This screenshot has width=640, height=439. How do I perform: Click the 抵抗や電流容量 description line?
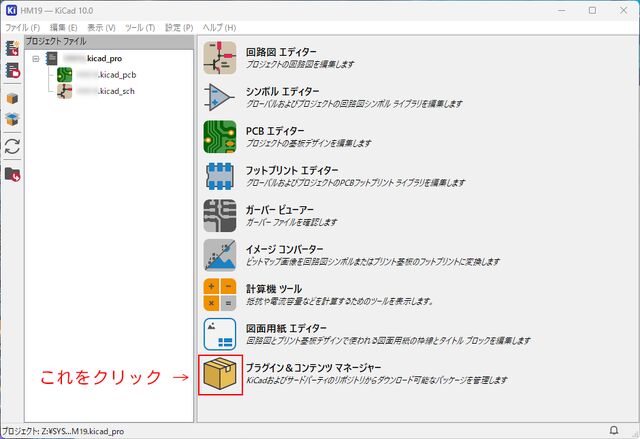[339, 301]
